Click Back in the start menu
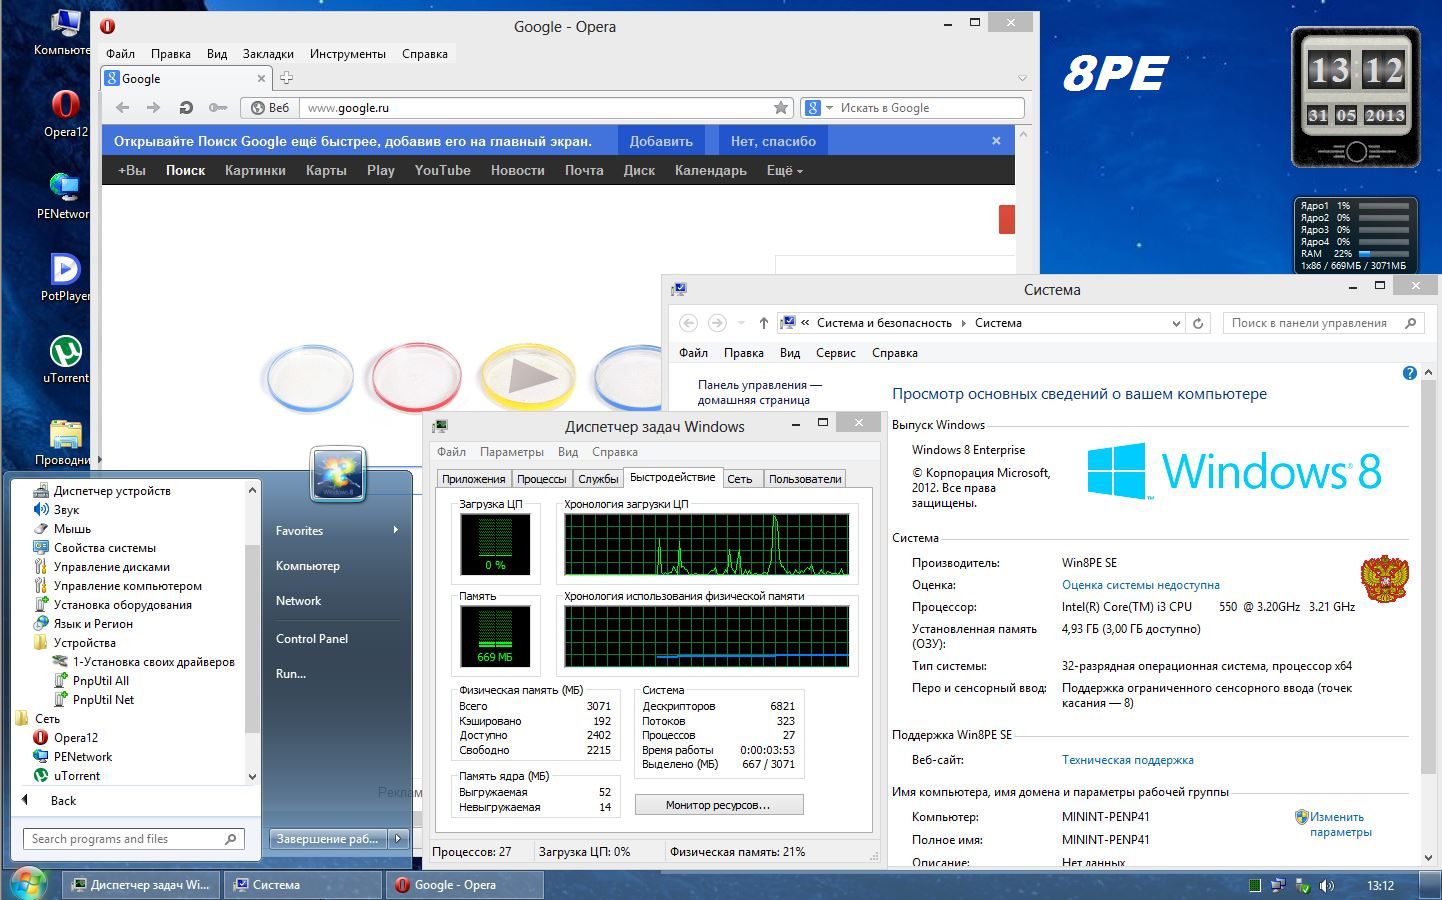 tap(63, 801)
